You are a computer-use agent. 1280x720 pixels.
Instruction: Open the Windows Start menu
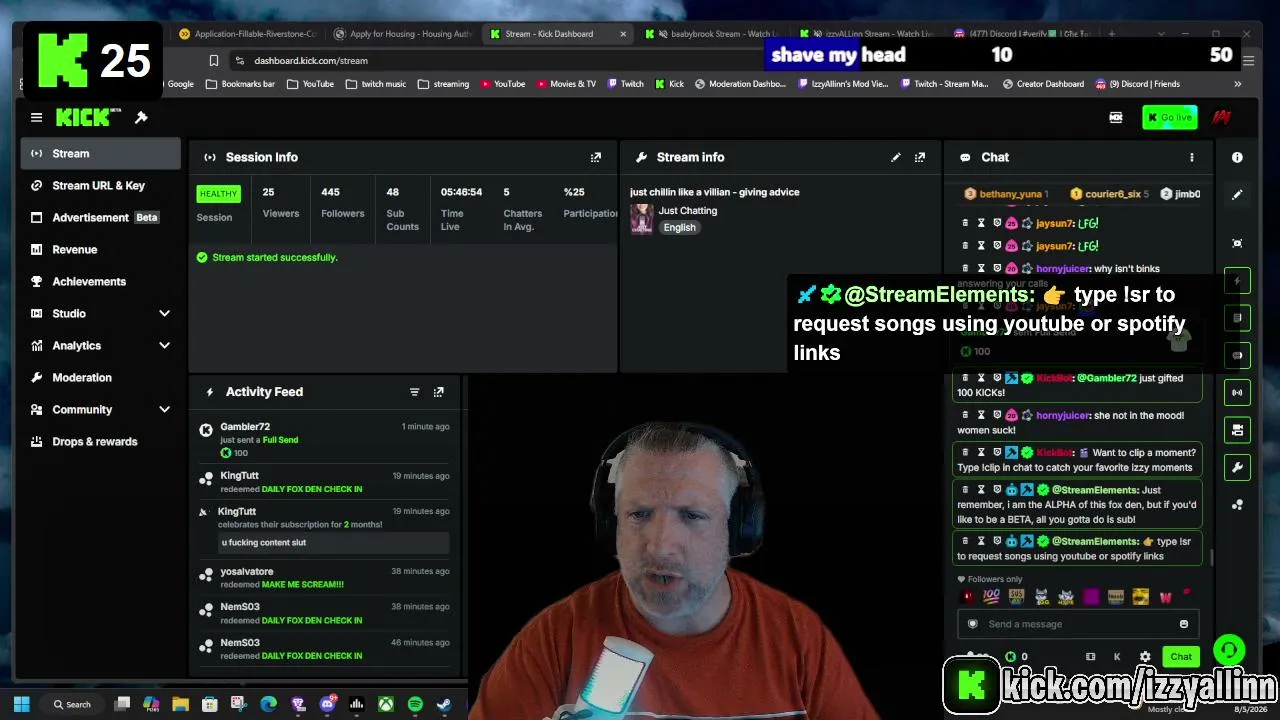[x=22, y=704]
